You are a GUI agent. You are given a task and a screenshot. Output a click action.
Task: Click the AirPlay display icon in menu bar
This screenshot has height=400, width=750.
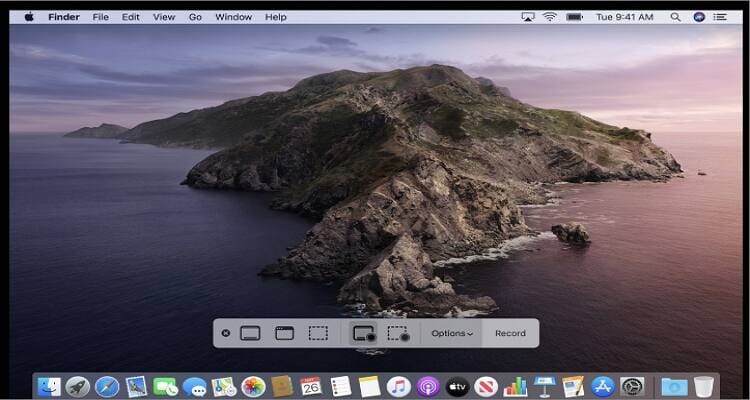528,17
